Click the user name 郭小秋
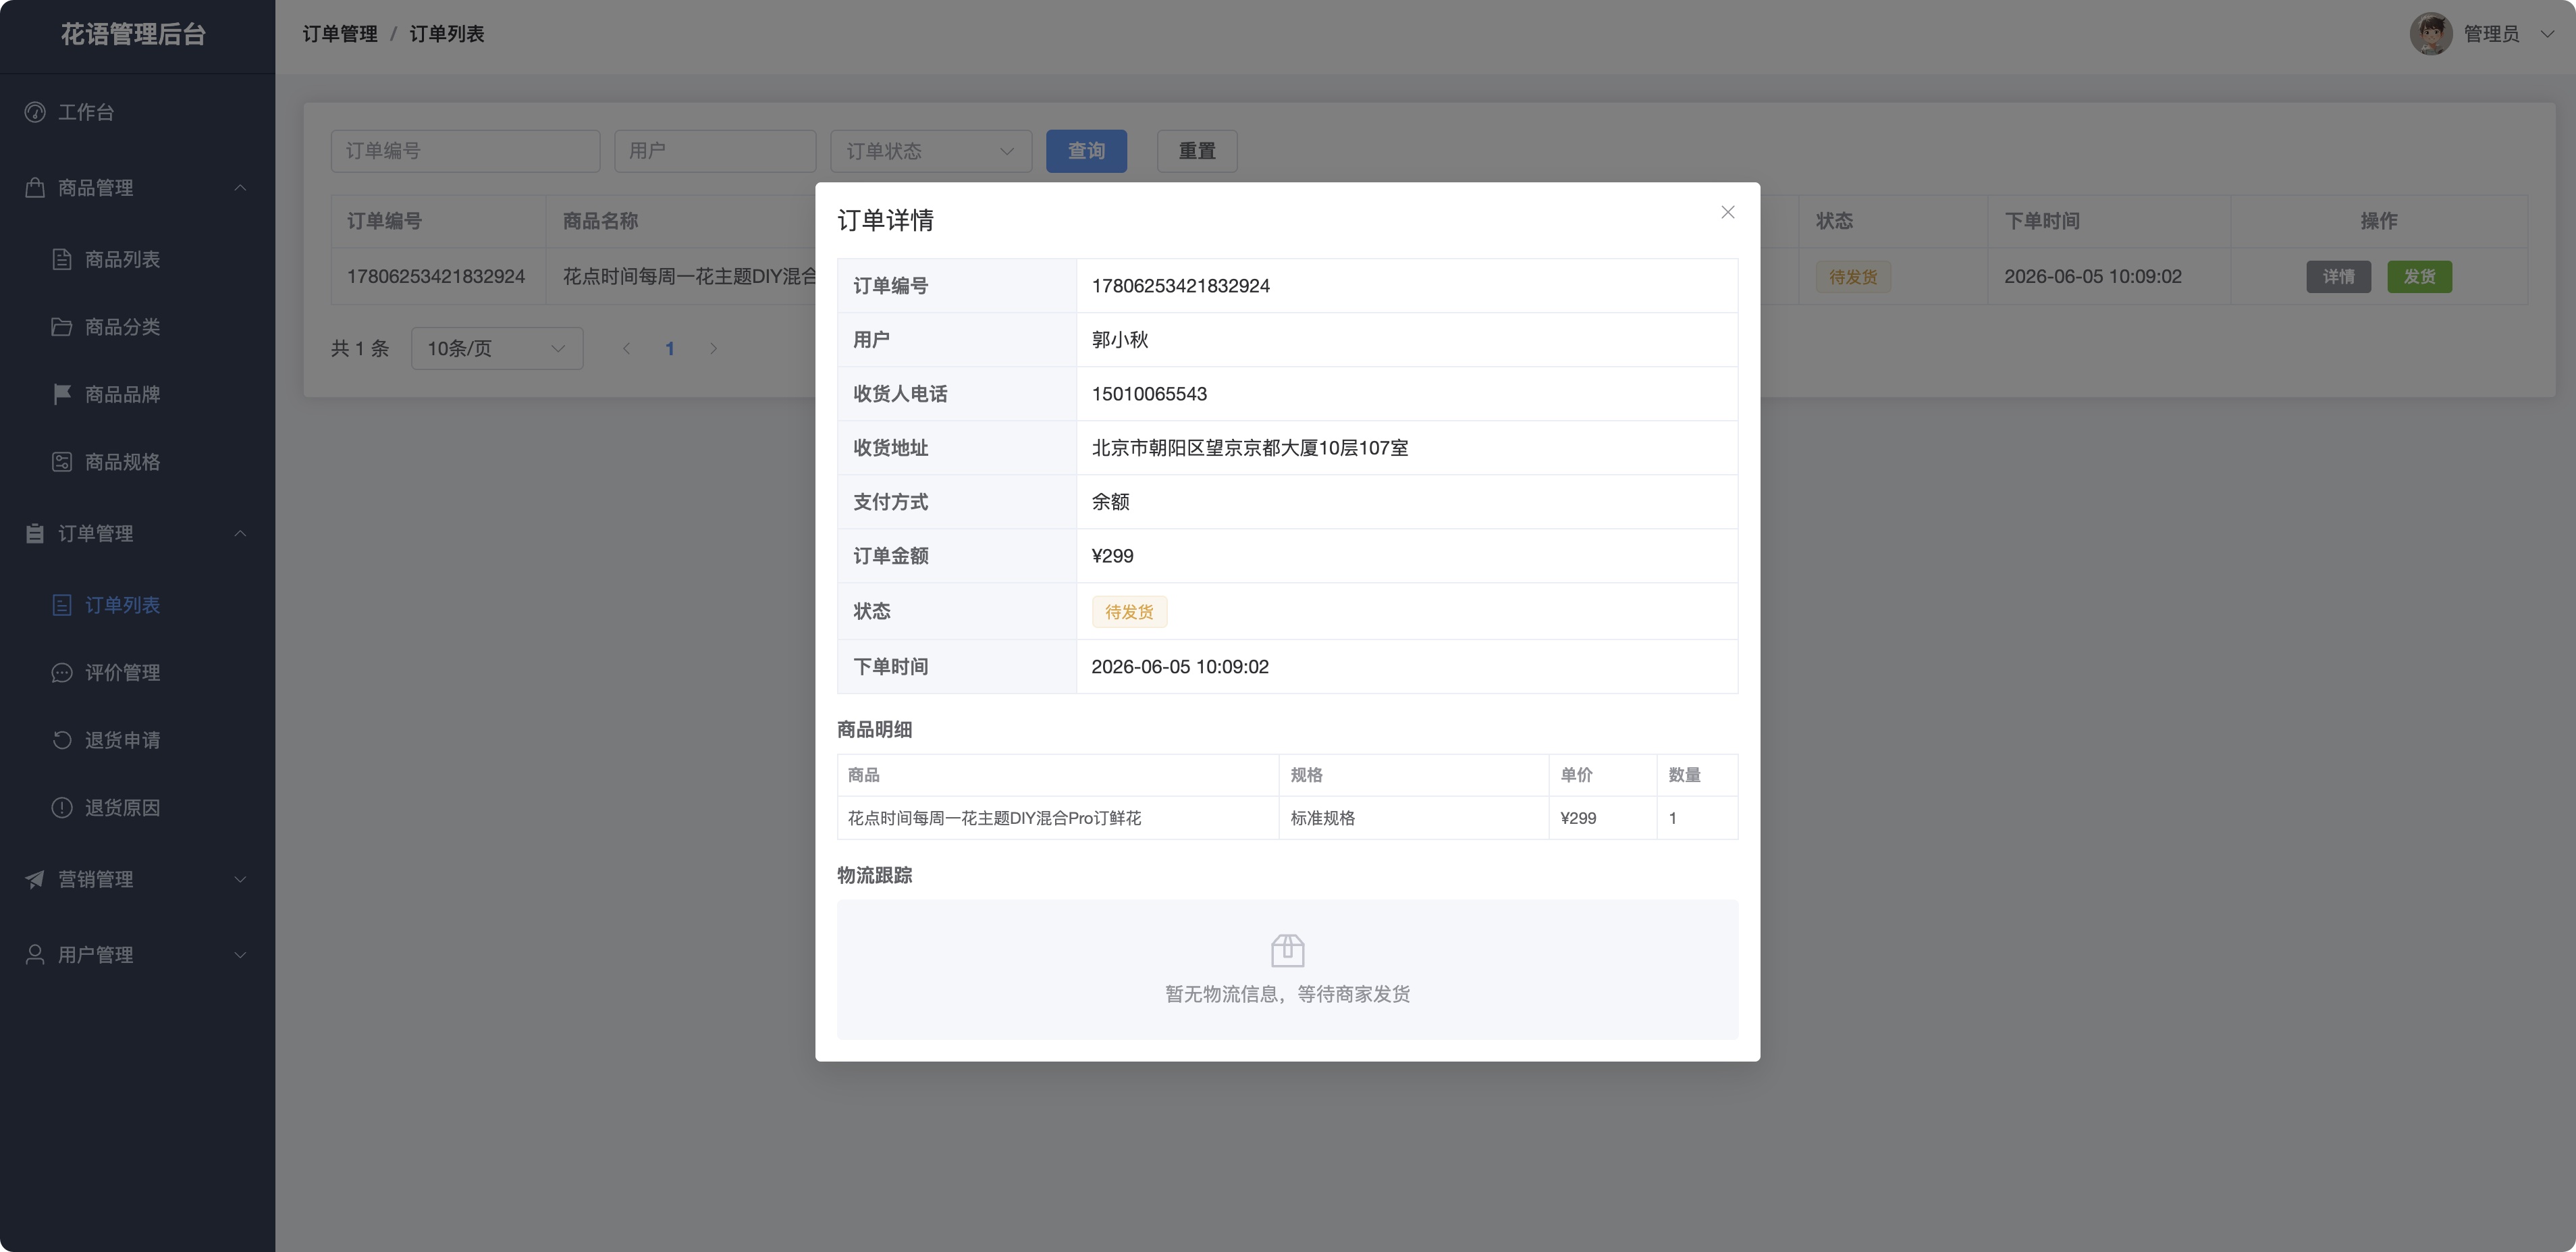Image resolution: width=2576 pixels, height=1252 pixels. (x=1120, y=340)
